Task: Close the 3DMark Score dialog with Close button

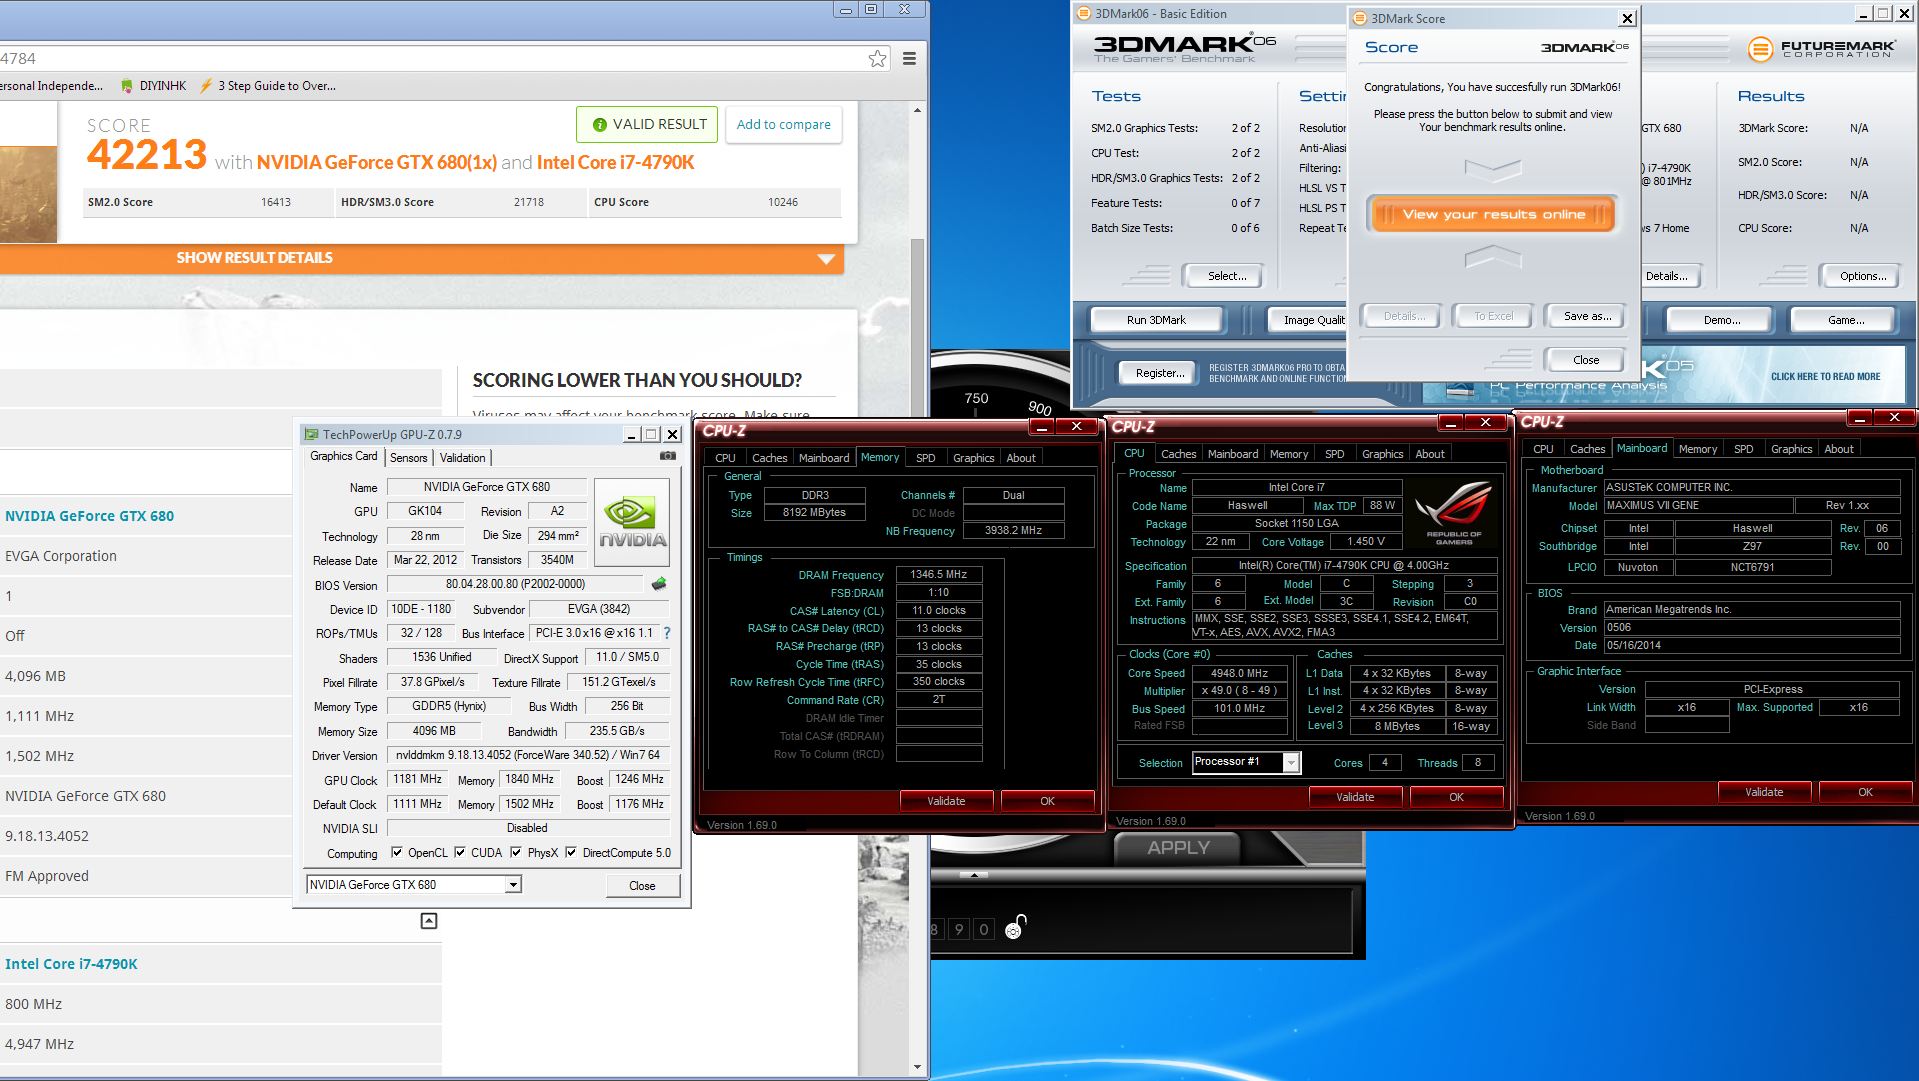Action: [x=1586, y=360]
